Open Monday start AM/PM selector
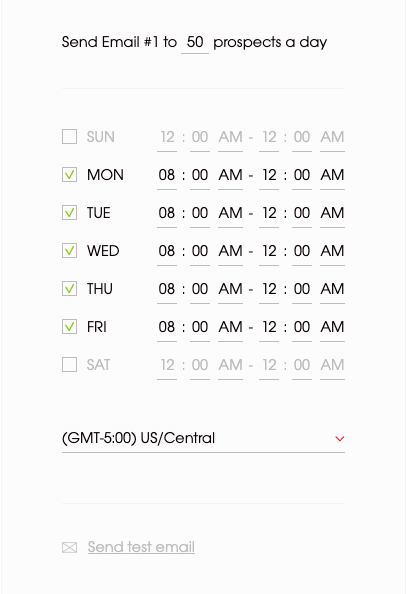 tap(230, 175)
